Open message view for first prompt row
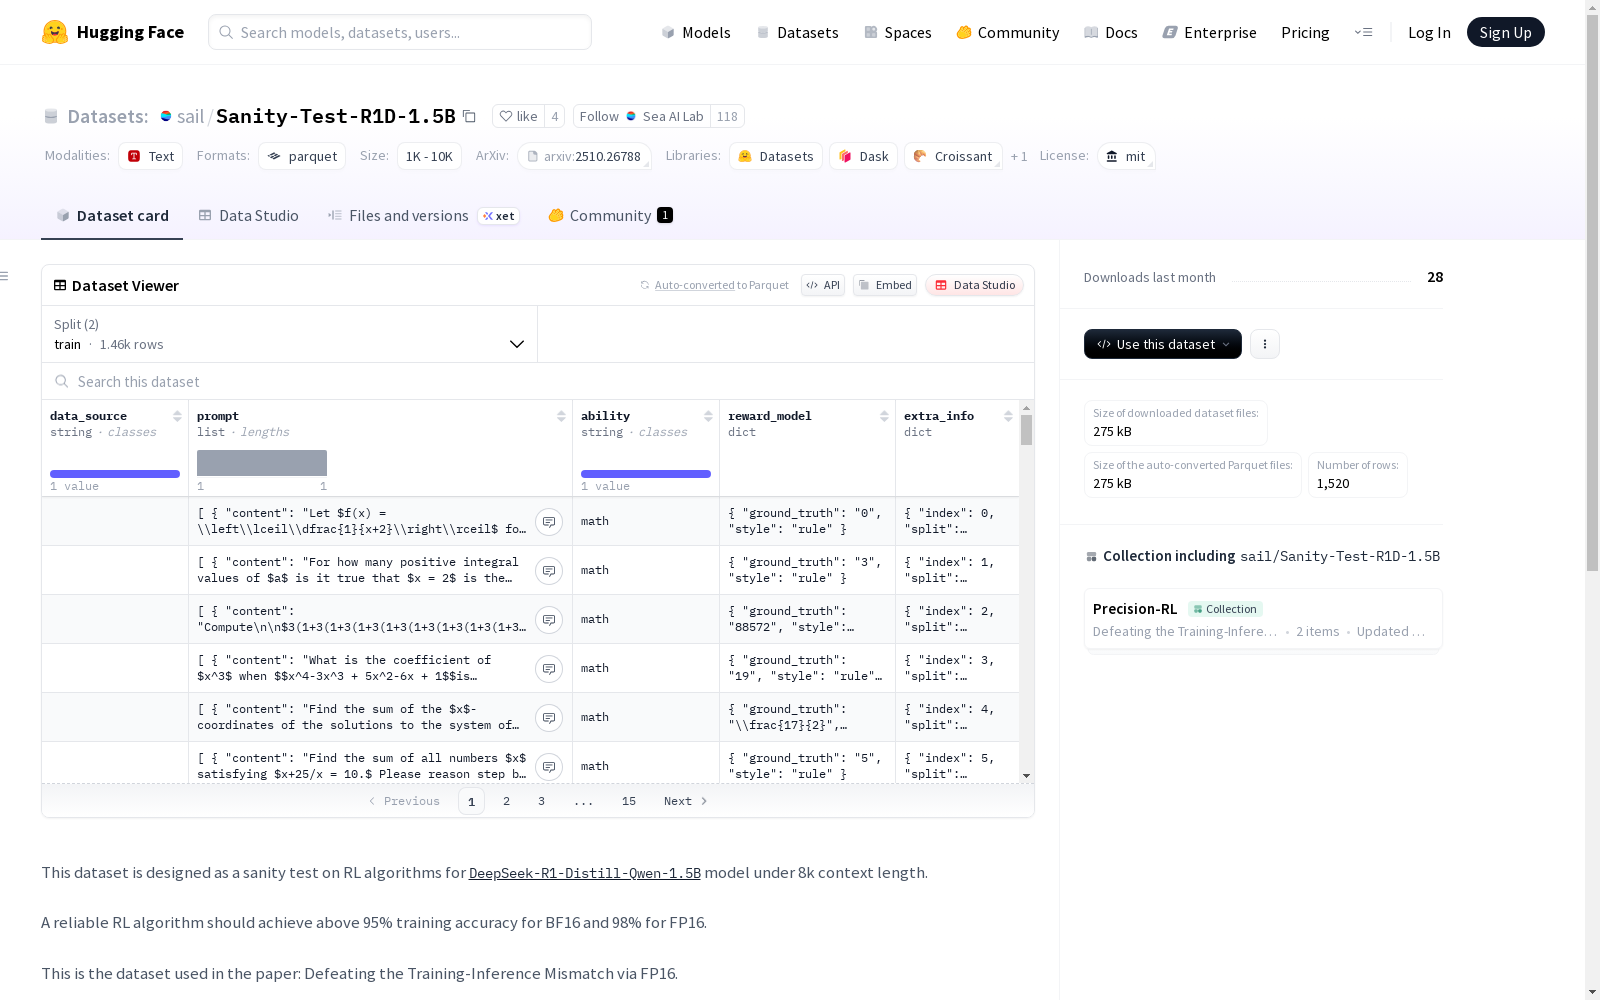The height and width of the screenshot is (1000, 1600). coord(549,522)
